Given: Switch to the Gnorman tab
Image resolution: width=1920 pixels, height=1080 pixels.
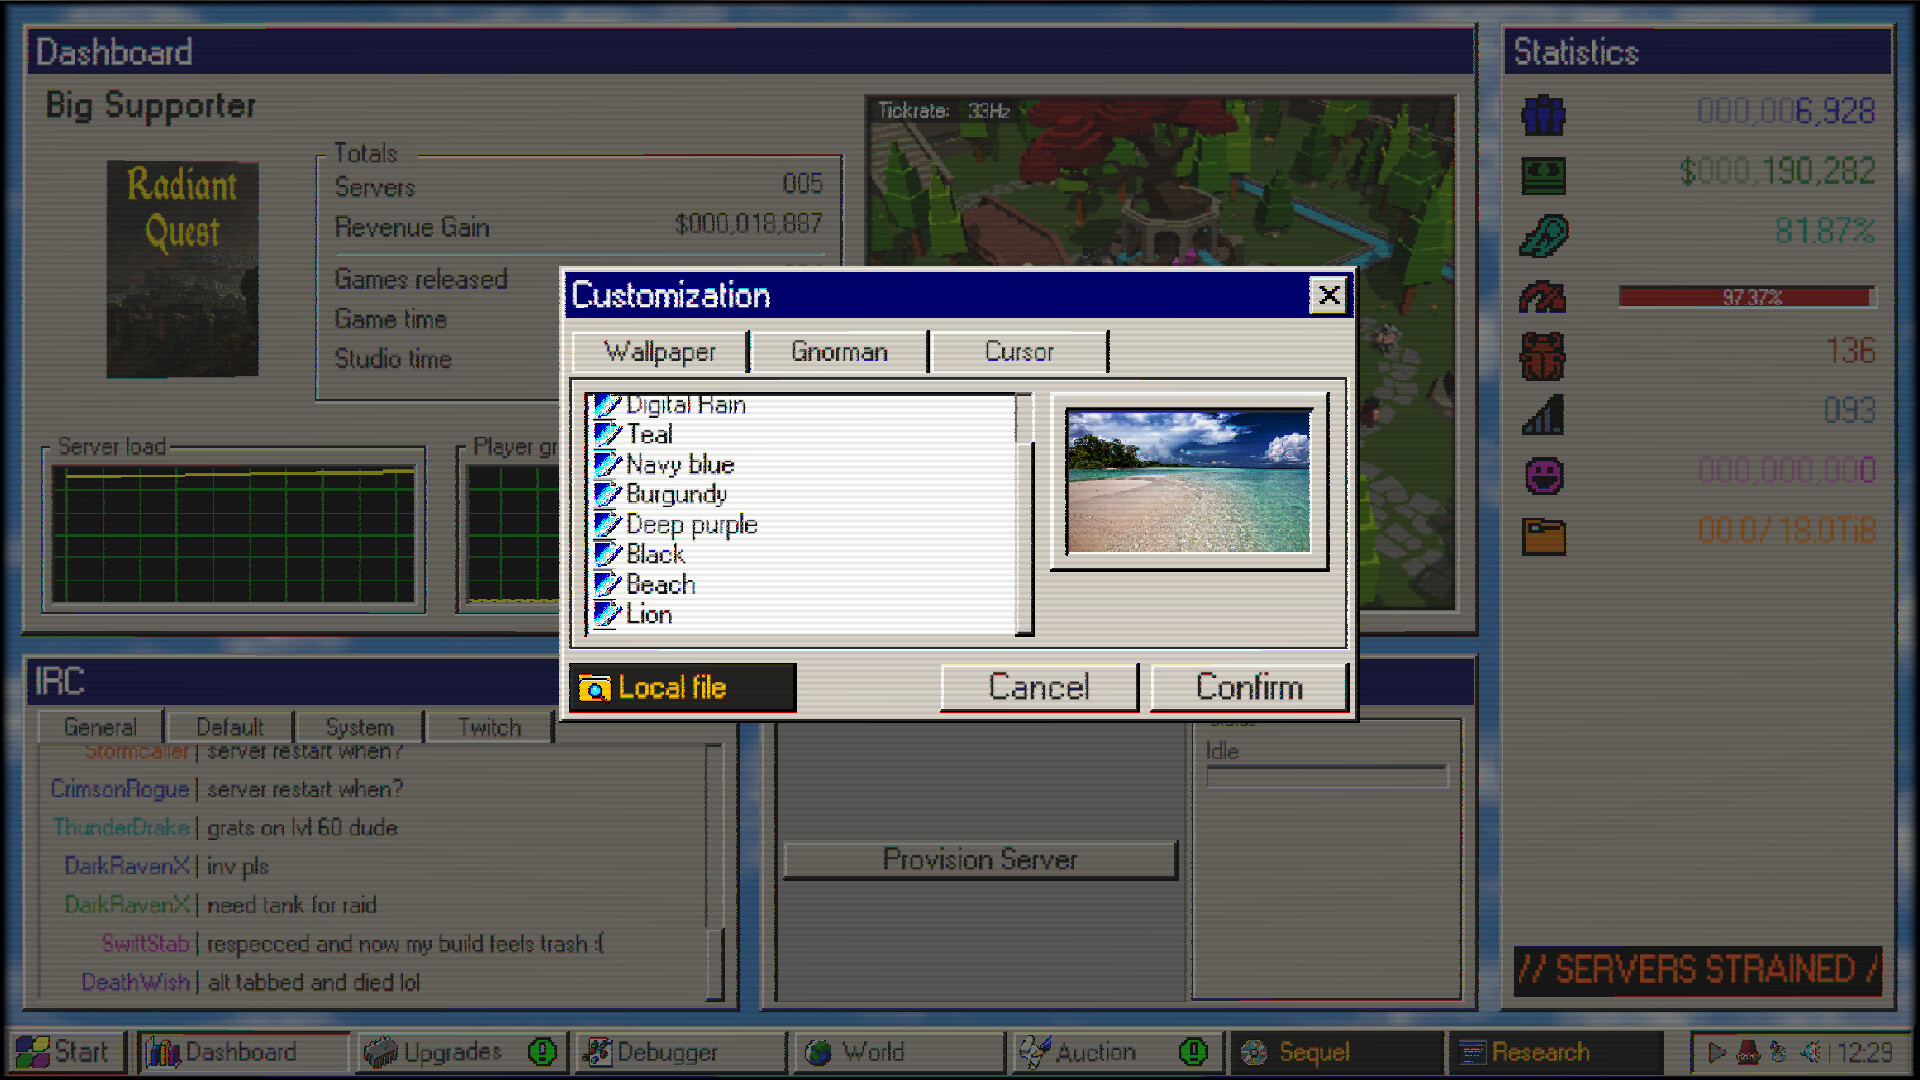Looking at the screenshot, I should [839, 351].
